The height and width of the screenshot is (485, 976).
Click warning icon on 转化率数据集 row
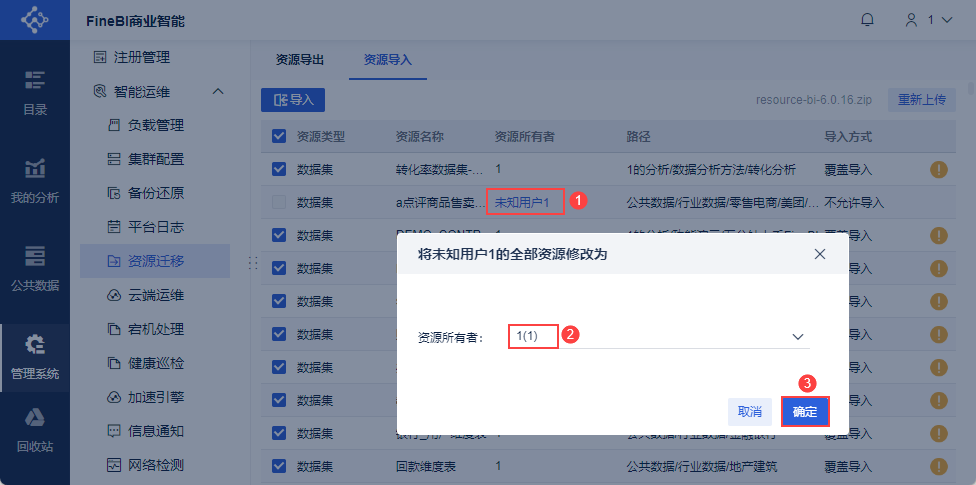(939, 169)
